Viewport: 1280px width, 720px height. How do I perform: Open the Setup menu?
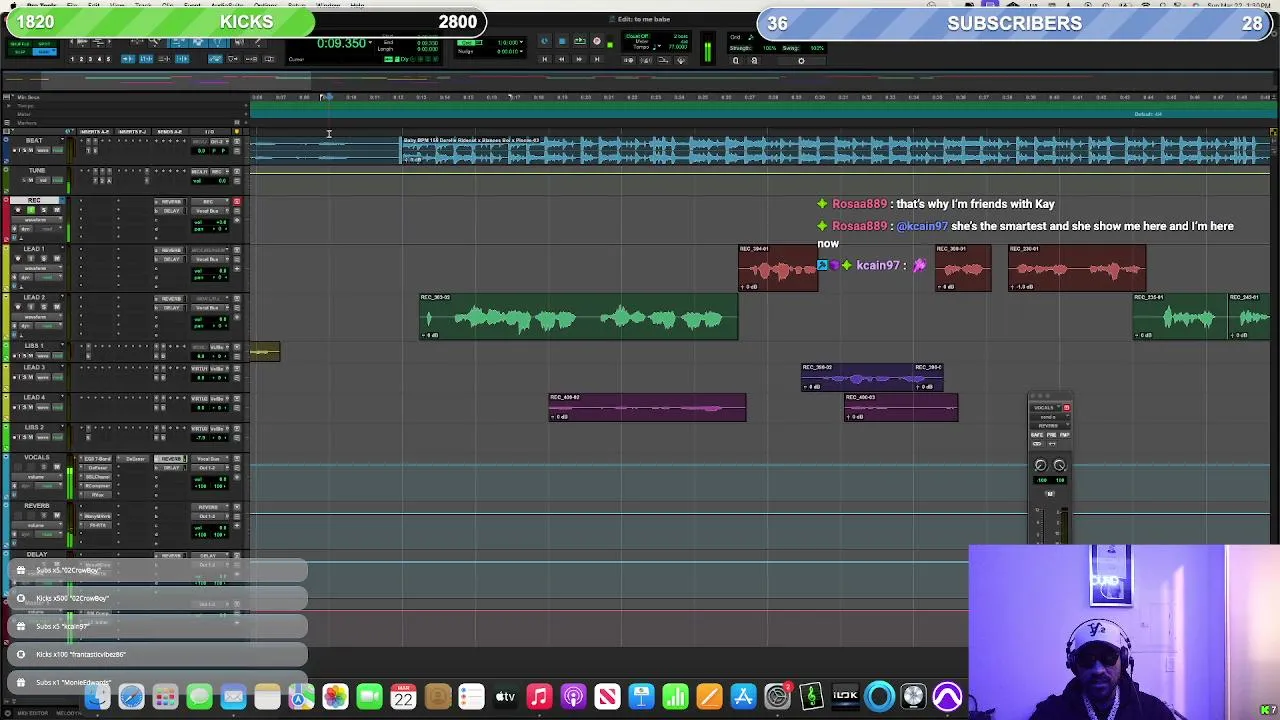click(296, 5)
